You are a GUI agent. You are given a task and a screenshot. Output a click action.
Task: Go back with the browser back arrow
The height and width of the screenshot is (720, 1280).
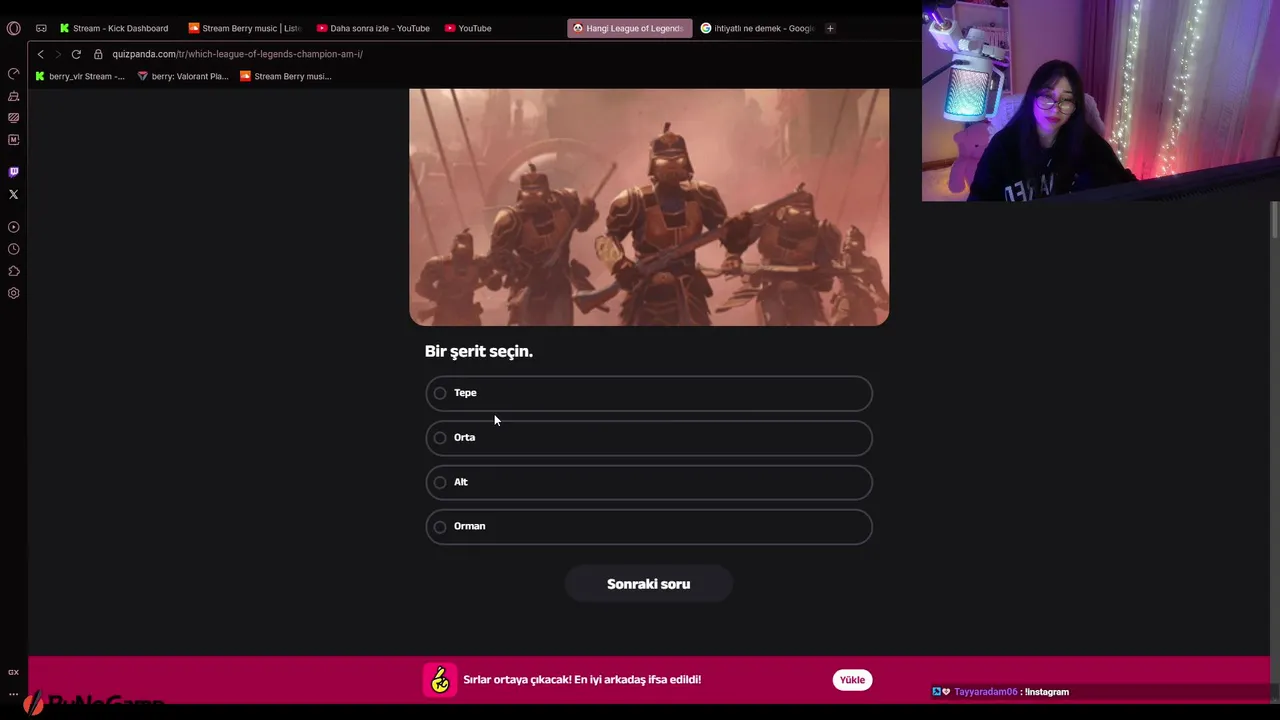[40, 54]
